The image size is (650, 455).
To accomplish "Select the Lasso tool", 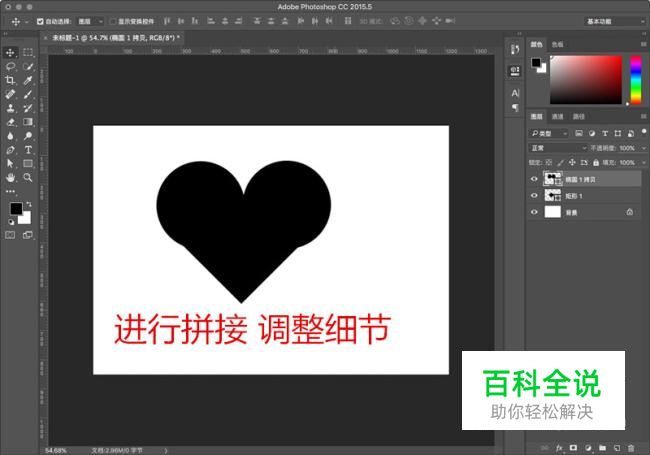I will pos(10,67).
